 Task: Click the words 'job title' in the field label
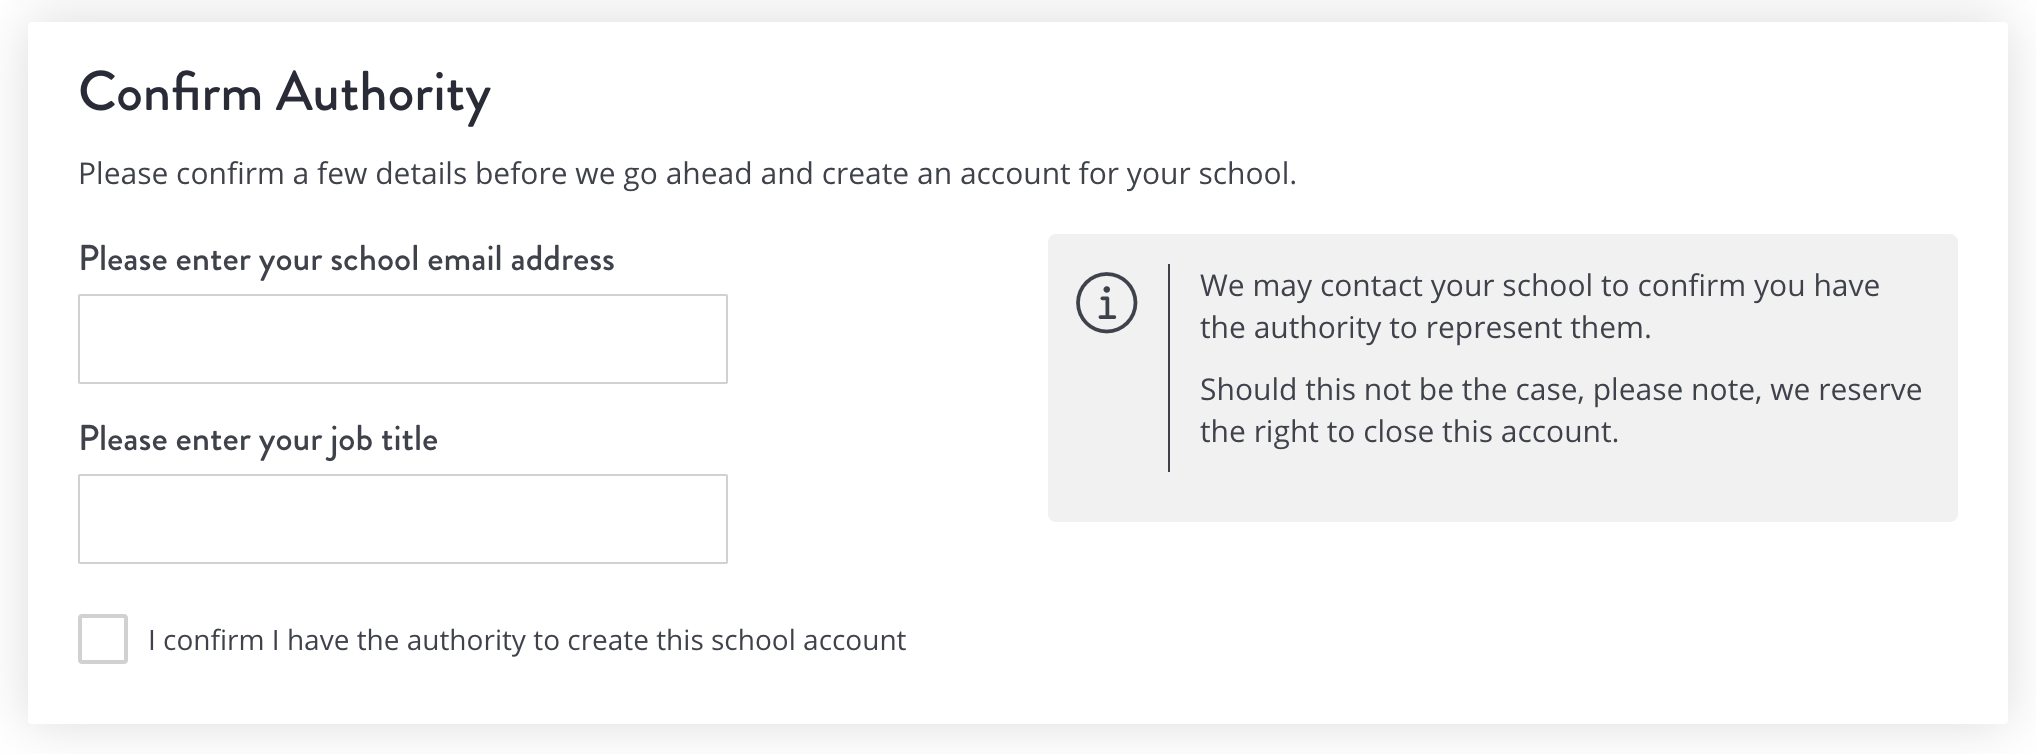tap(384, 440)
